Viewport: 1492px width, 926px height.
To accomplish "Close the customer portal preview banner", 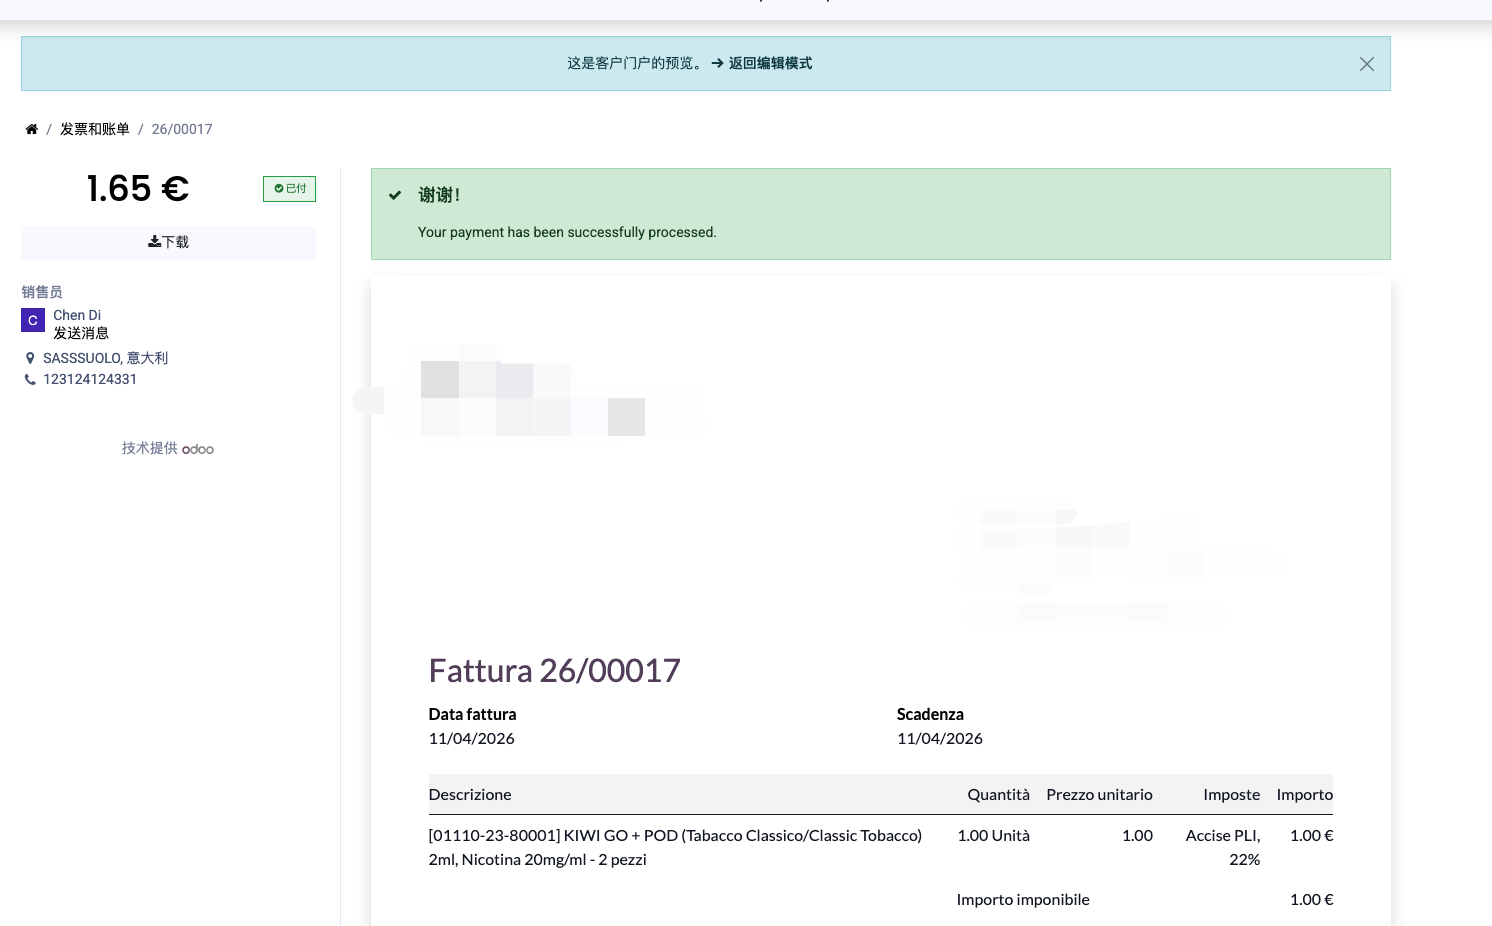I will click(1366, 64).
